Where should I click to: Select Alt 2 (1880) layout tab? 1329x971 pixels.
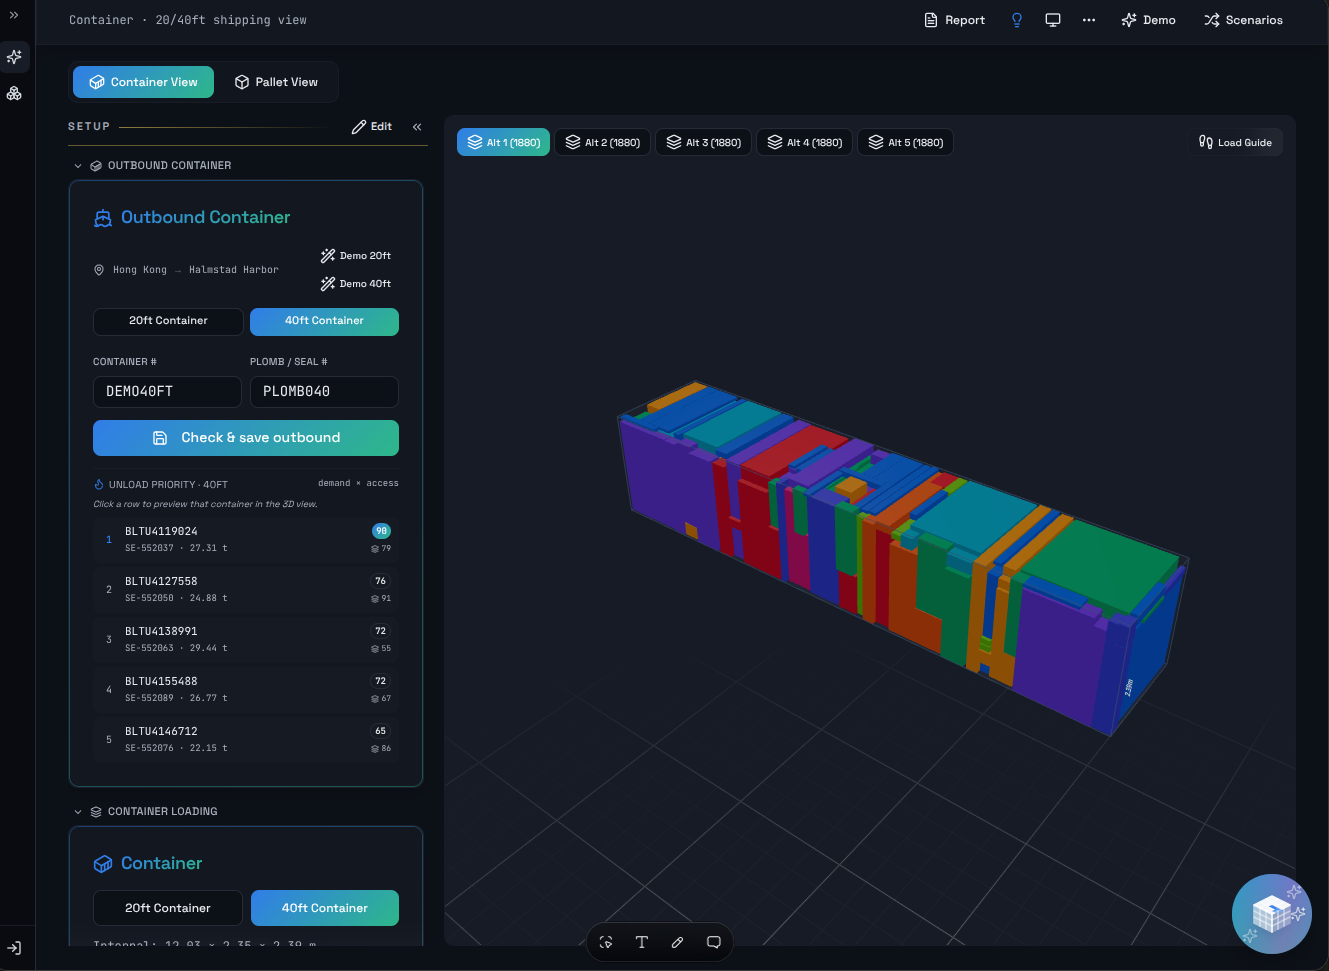602,143
